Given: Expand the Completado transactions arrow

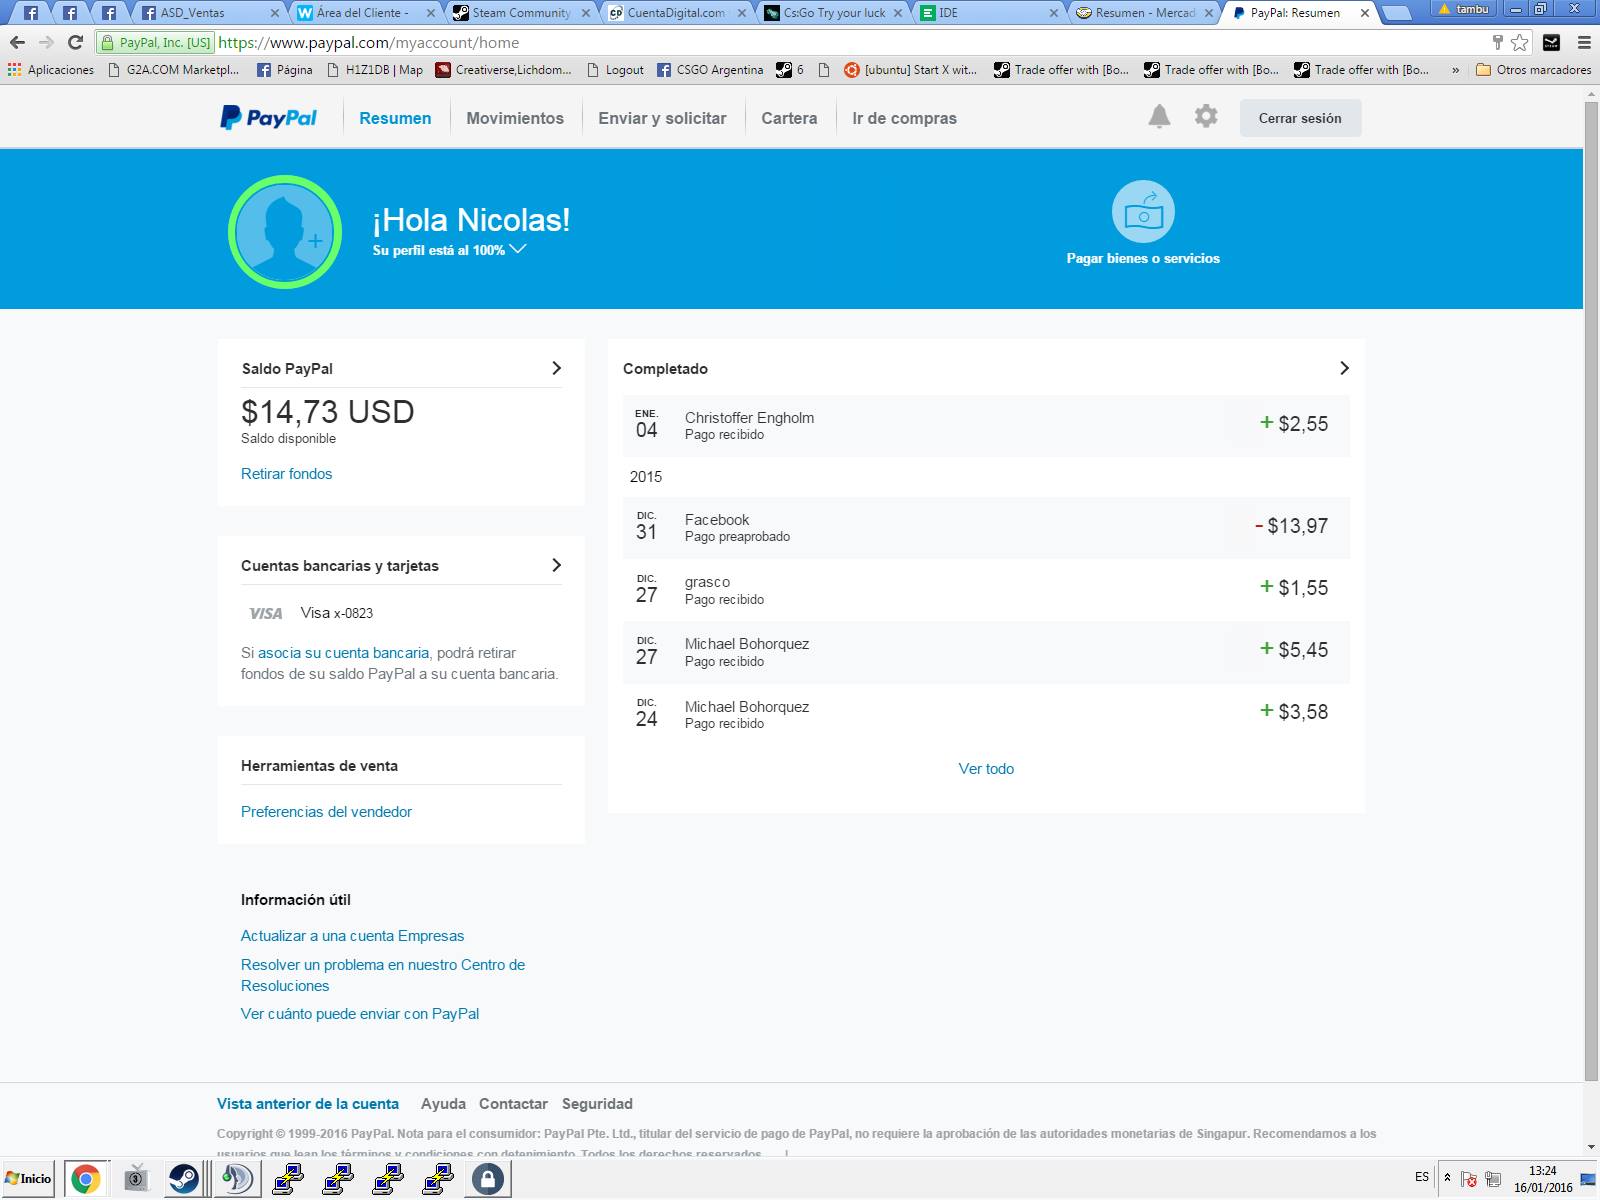Looking at the screenshot, I should [x=1344, y=368].
